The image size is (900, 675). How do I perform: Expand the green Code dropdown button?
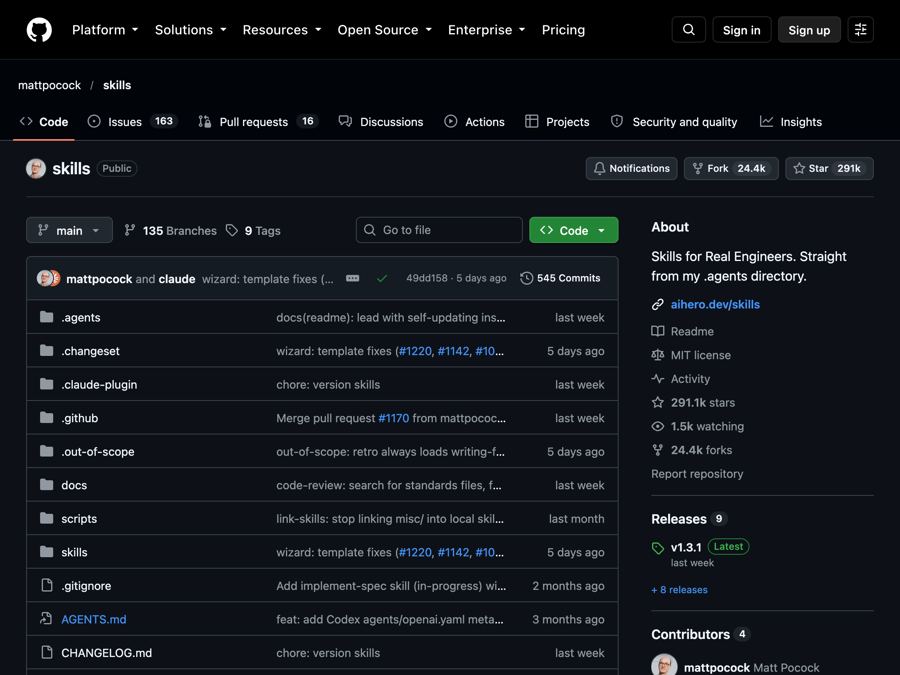(573, 230)
